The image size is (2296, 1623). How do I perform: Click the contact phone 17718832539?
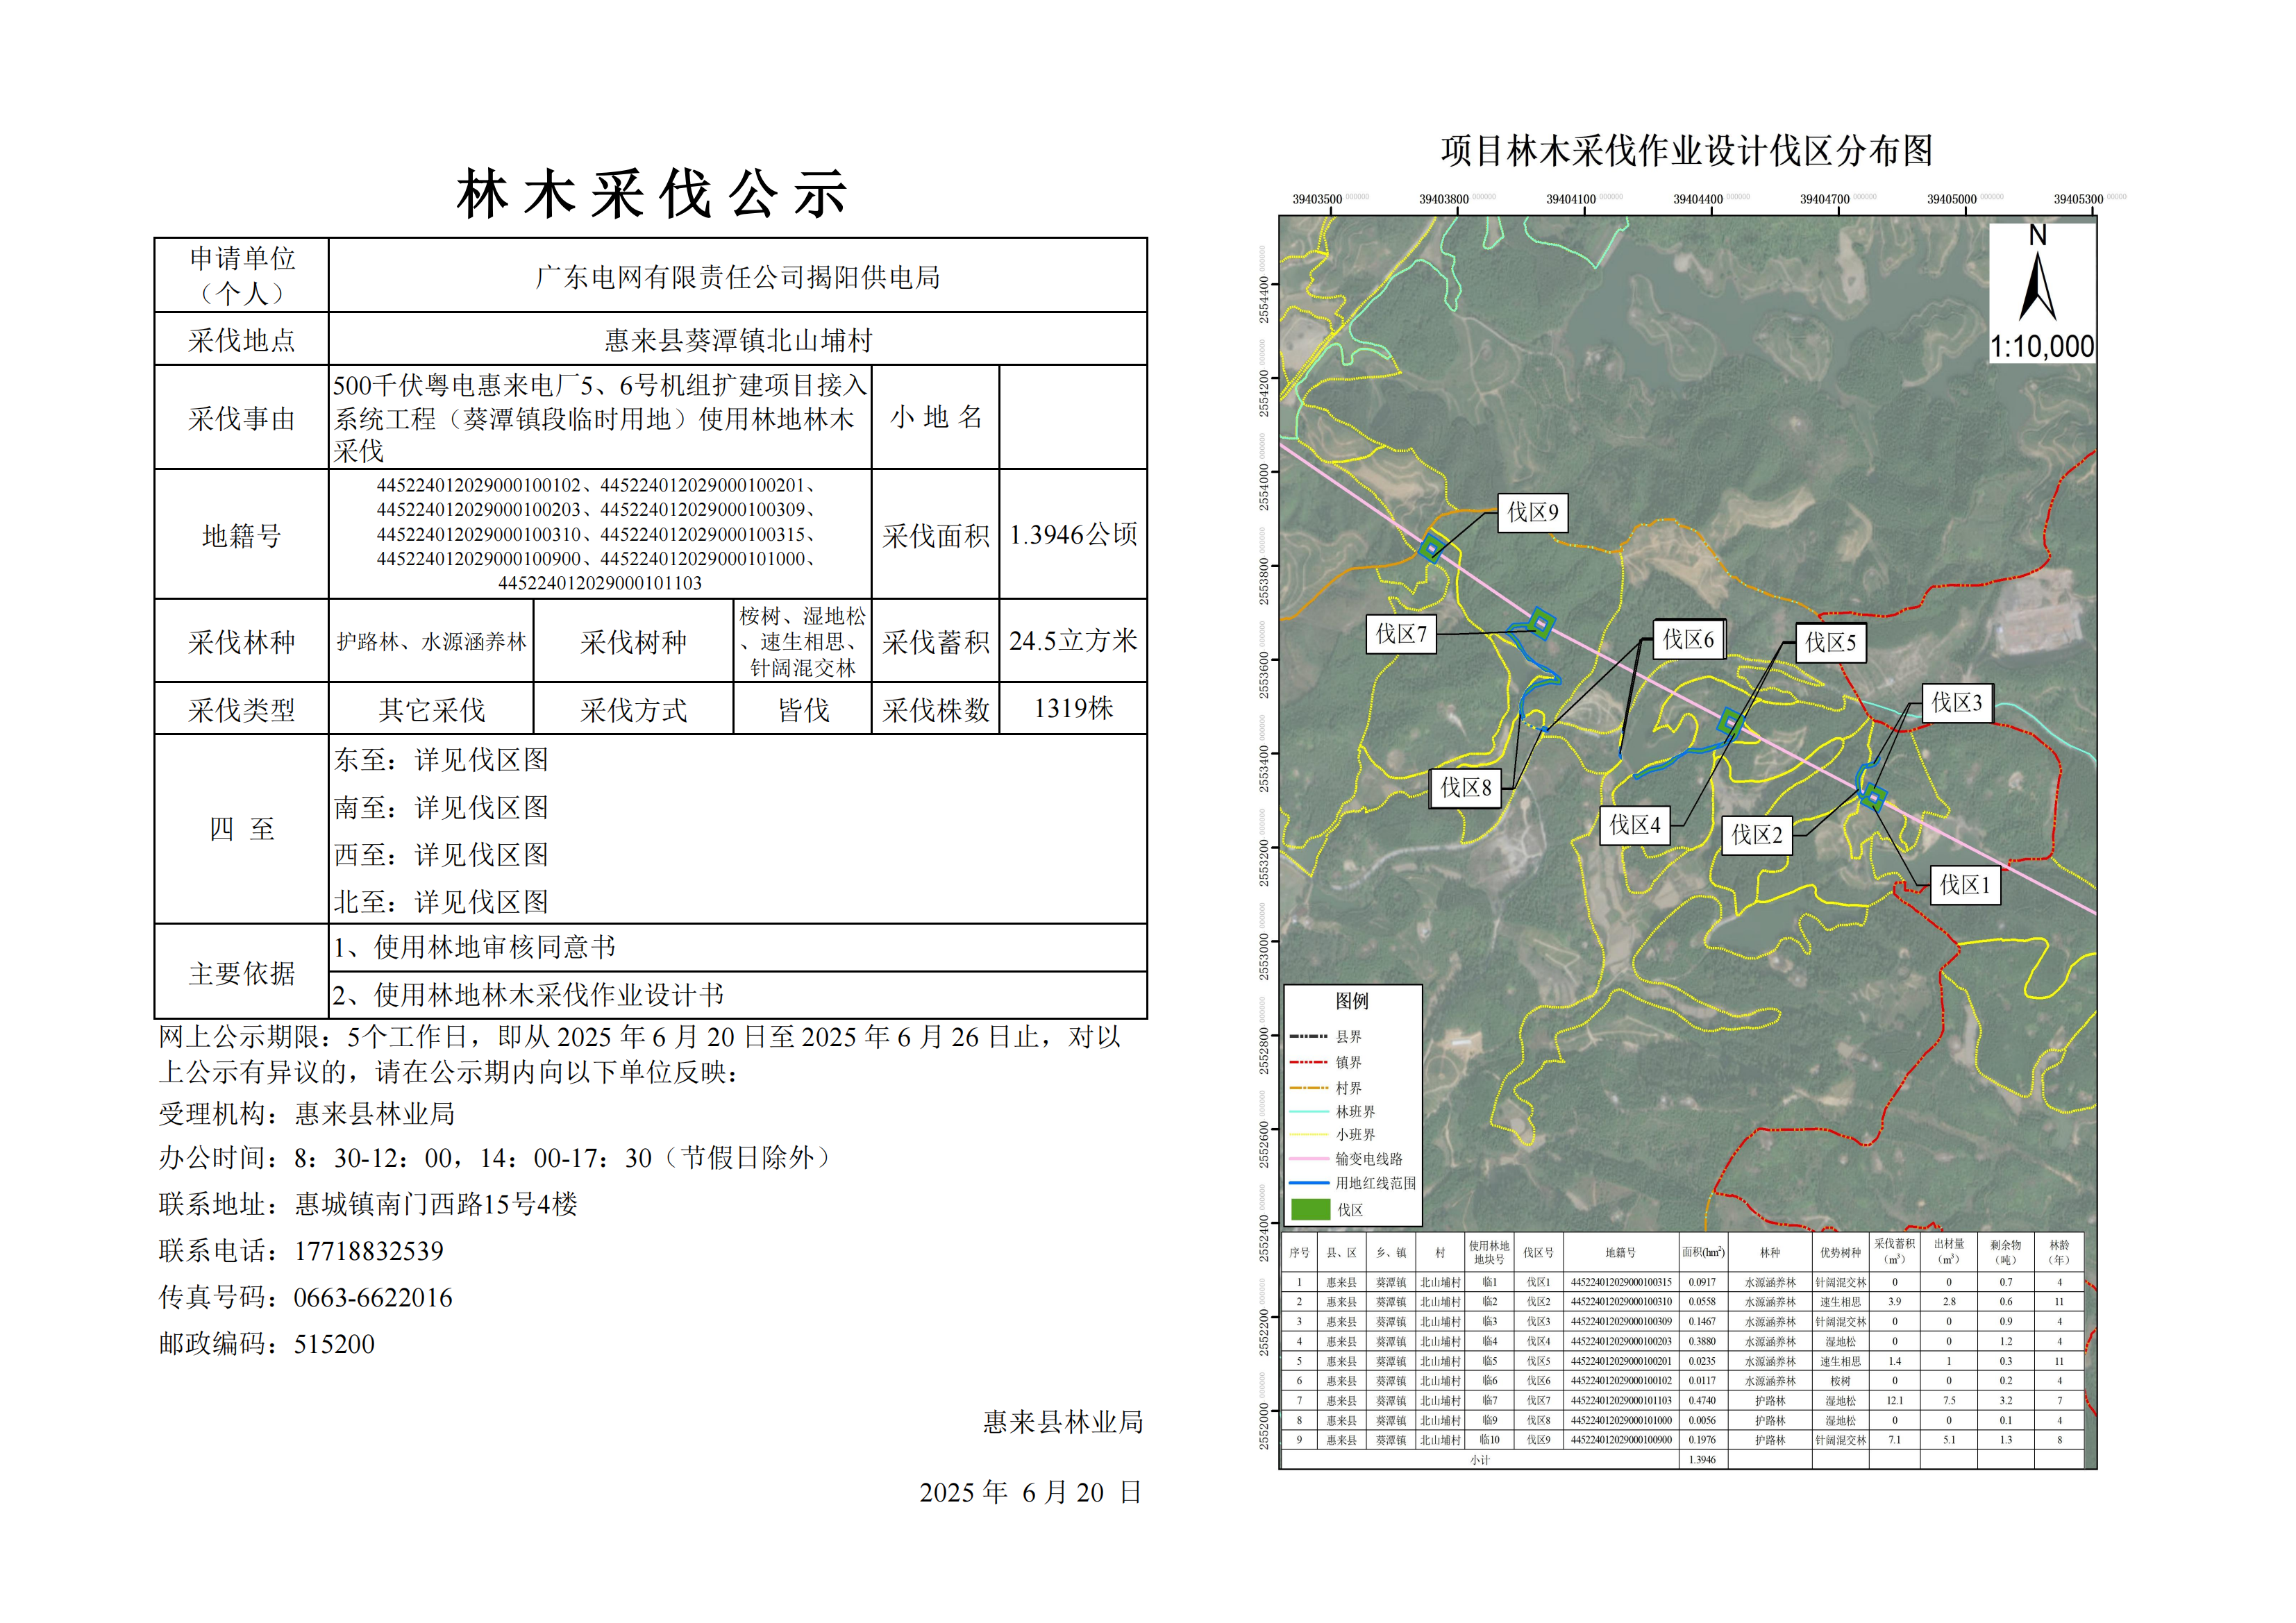[368, 1251]
